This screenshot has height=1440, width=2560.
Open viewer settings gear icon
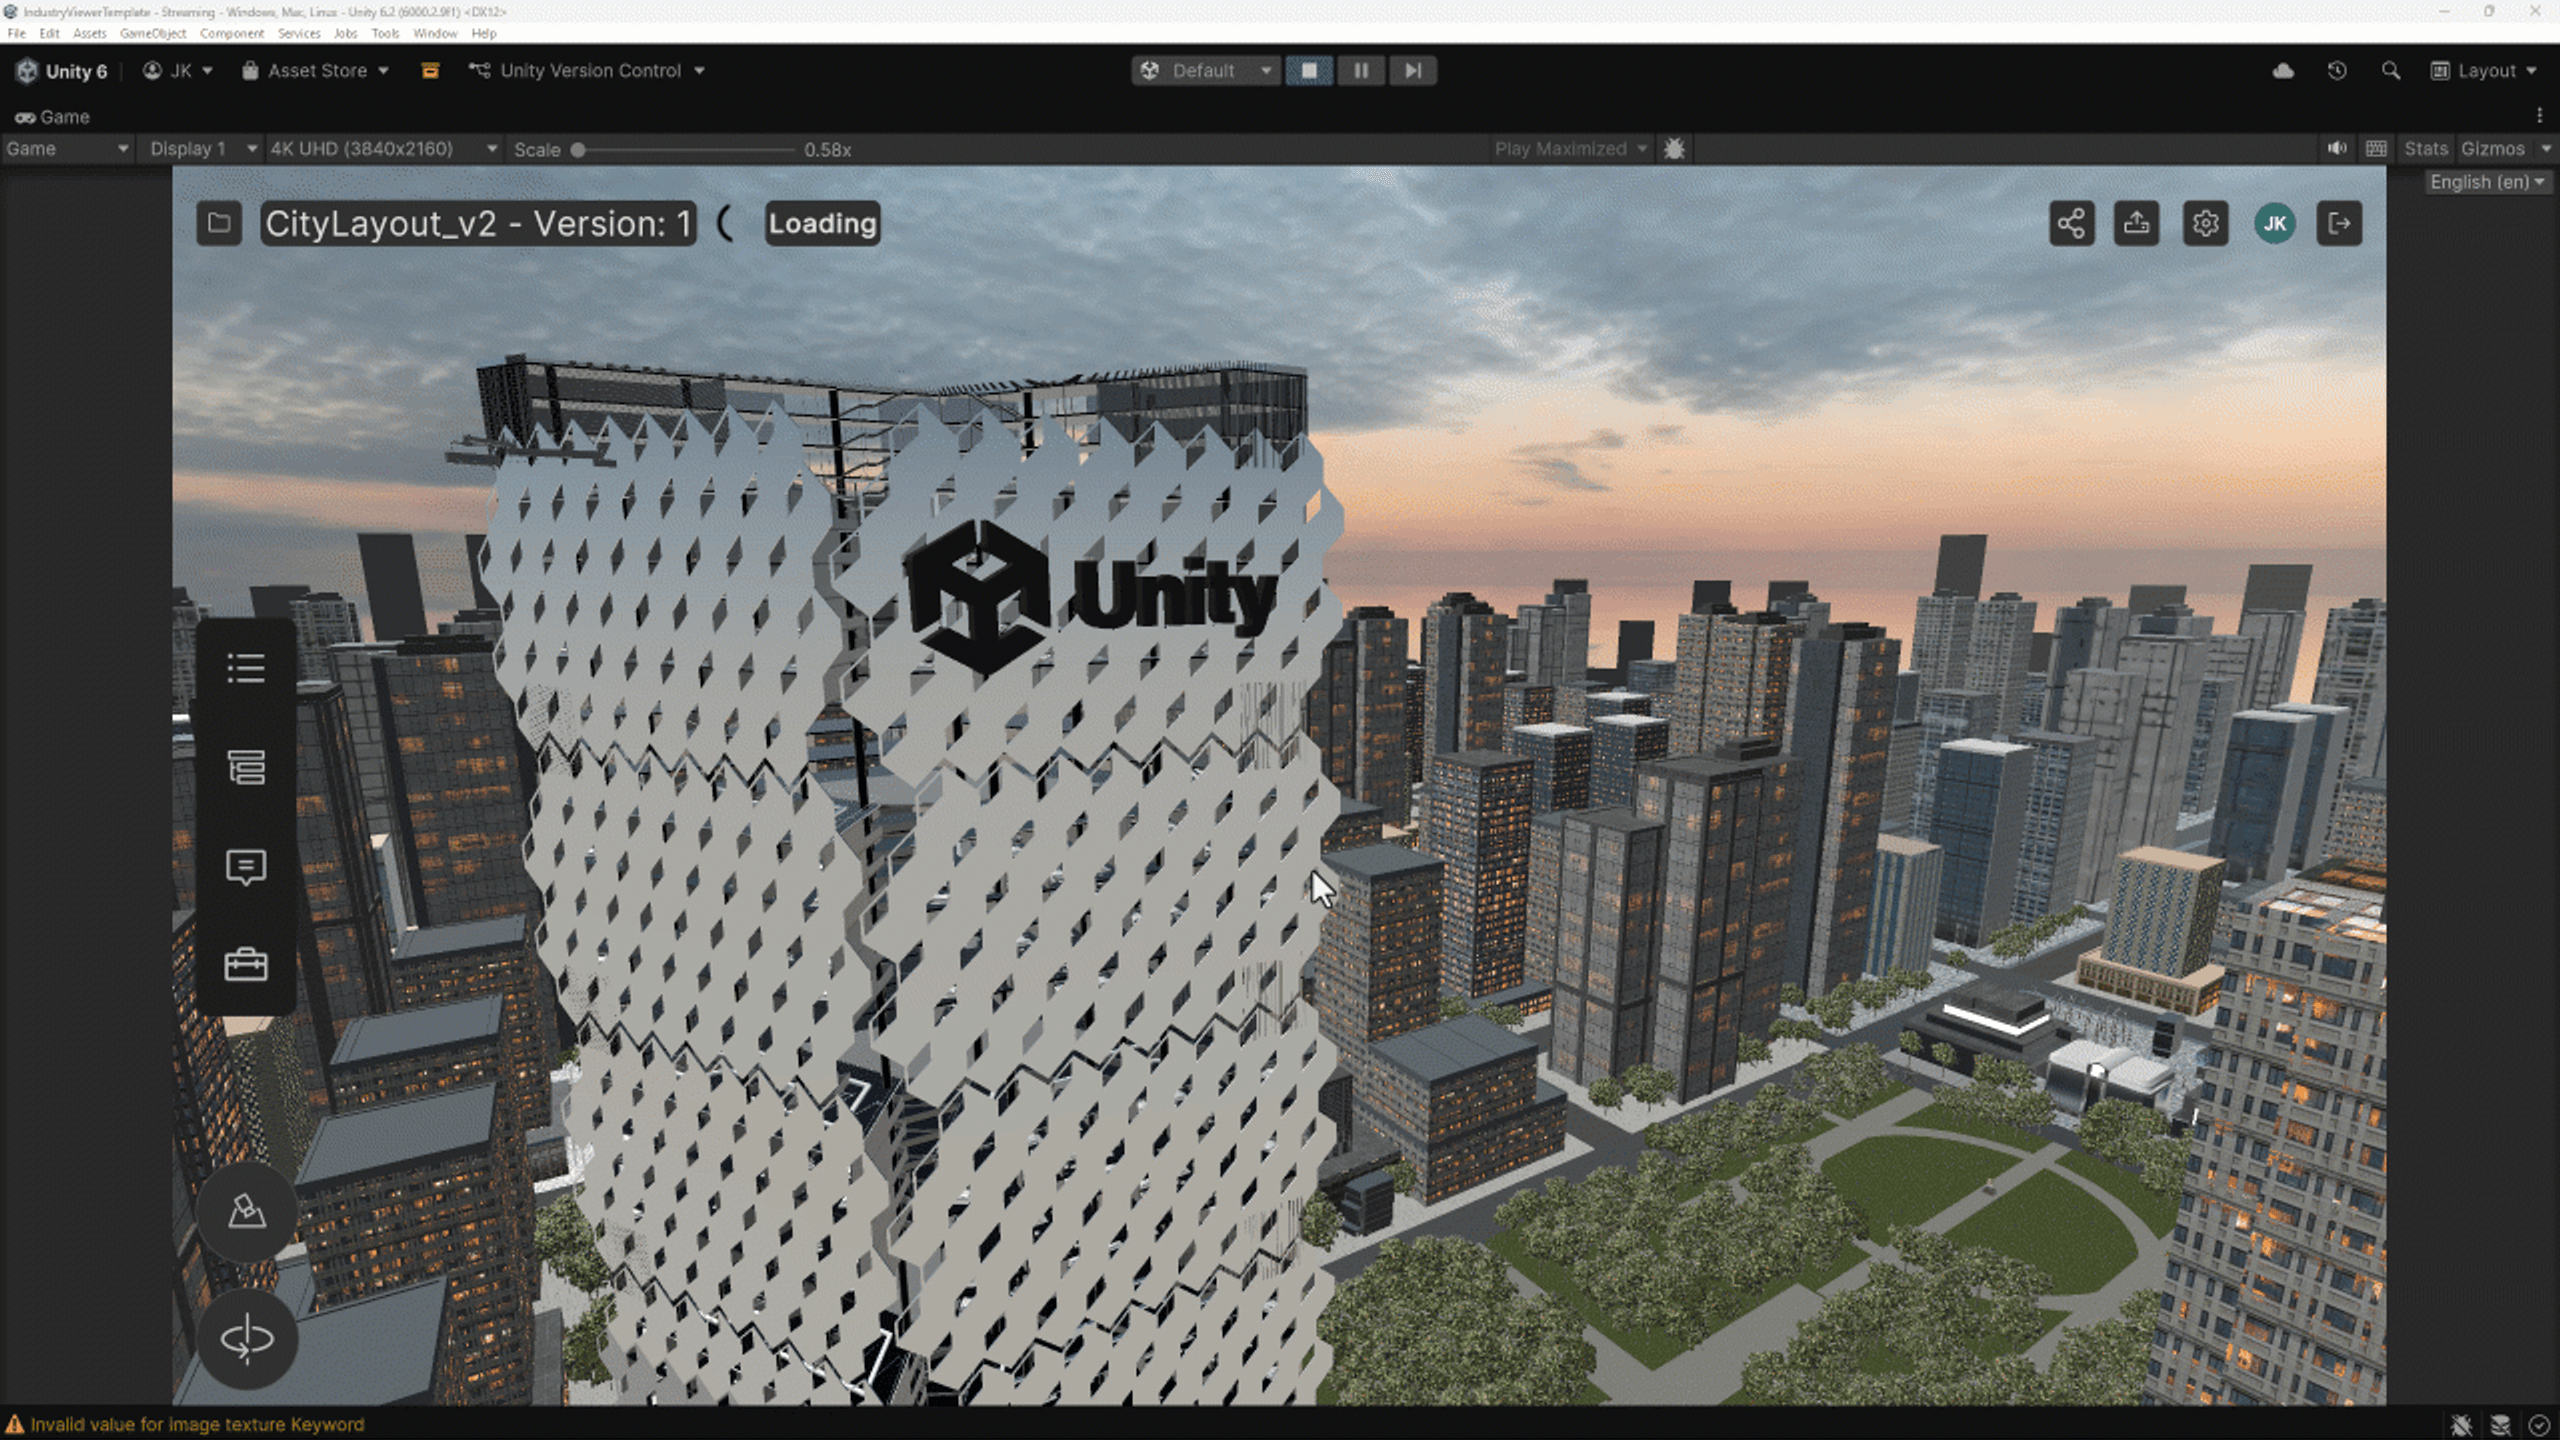coord(2205,223)
